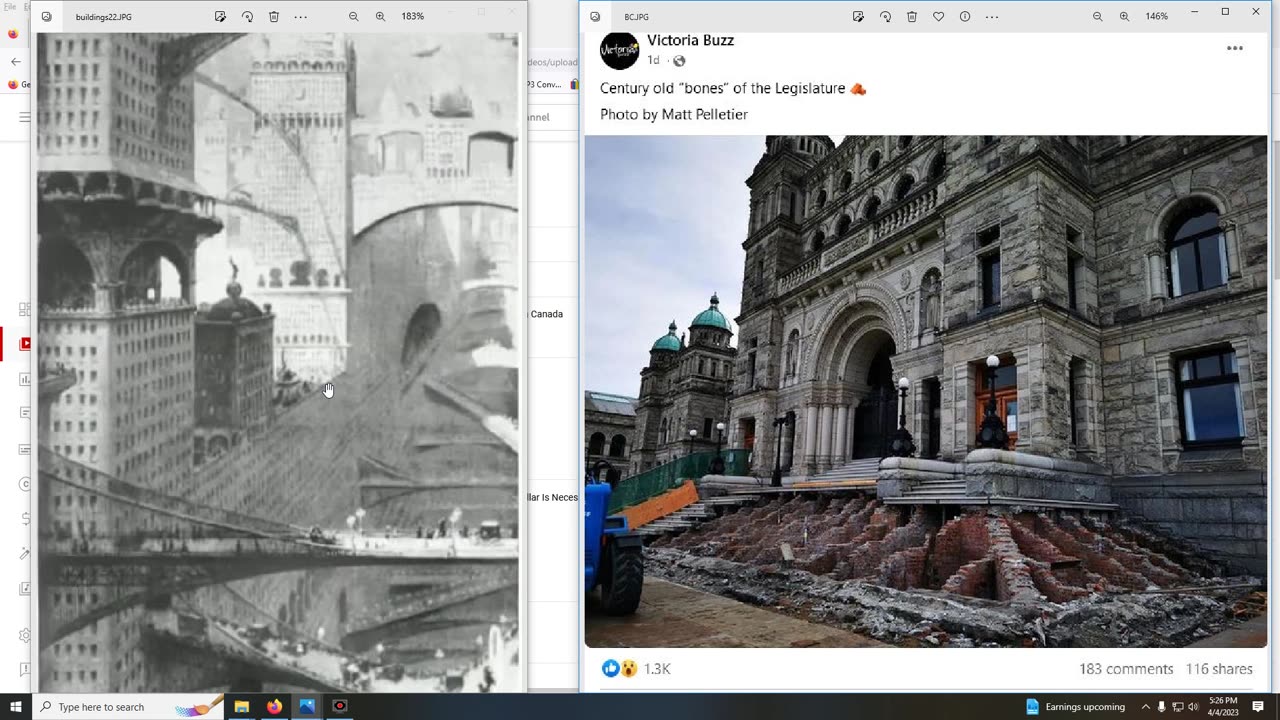
Task: Open YouTube Studio Dashboard icon in browser sidebar
Action: click(25, 310)
